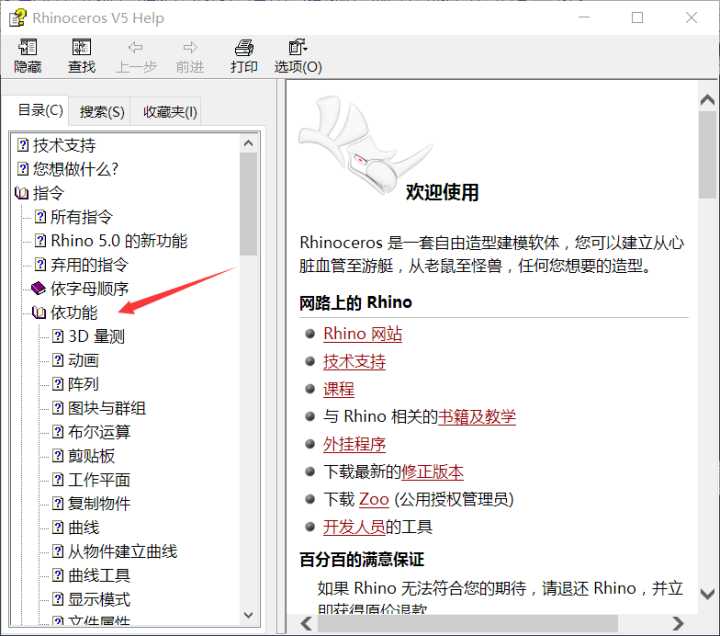Viewport: 720px width, 636px height.
Task: Select the 显示模式 topic
Action: point(99,599)
